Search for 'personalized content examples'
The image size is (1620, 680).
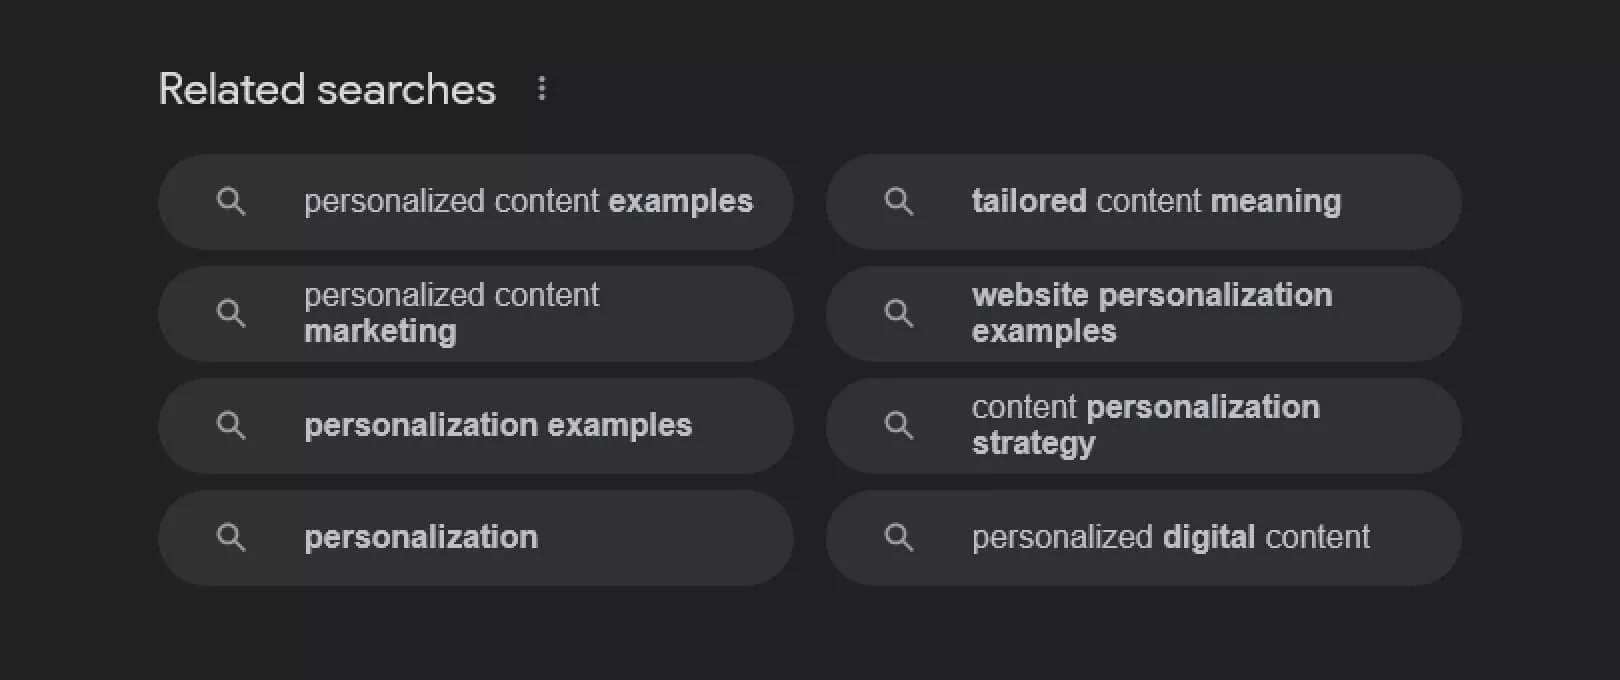pos(528,202)
